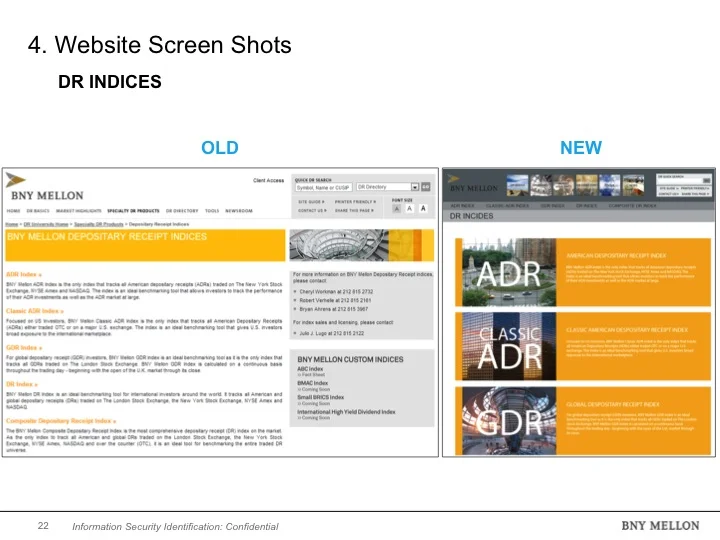Click the architectural banner image on old site
This screenshot has width=720, height=540.
[x=361, y=245]
